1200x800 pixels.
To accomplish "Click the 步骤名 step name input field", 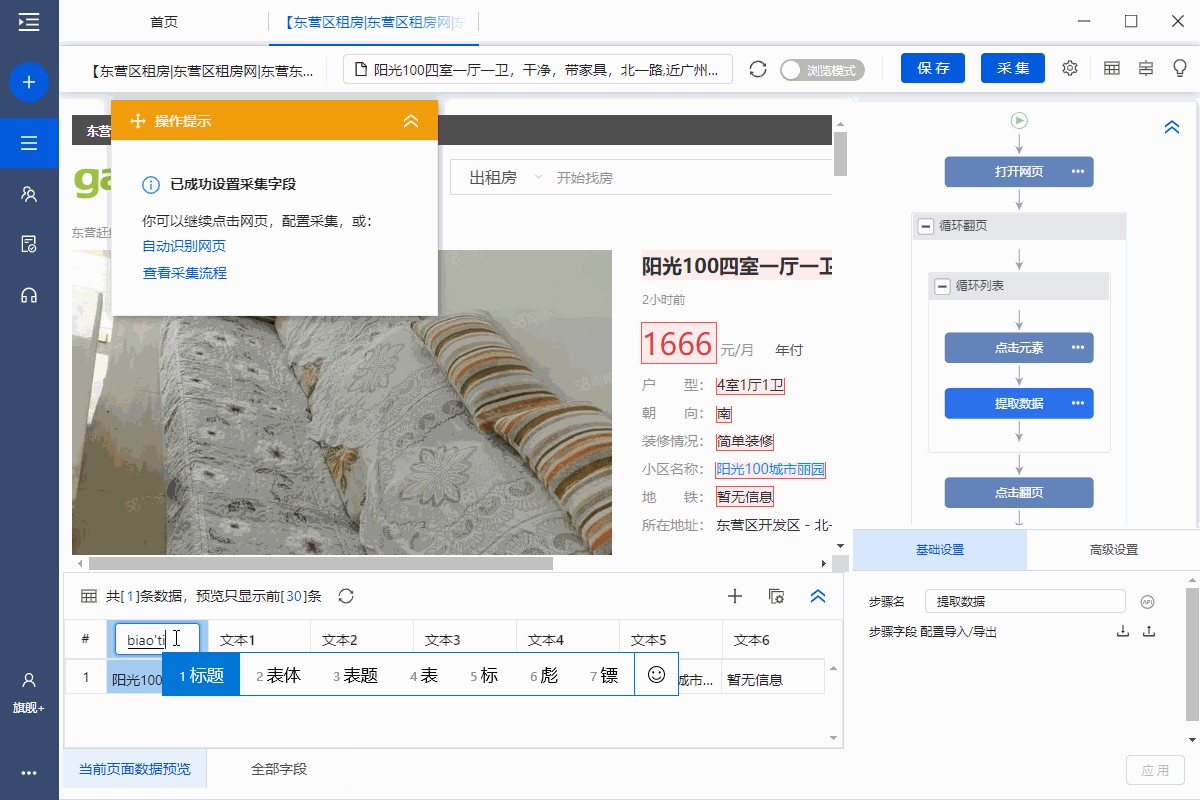I will click(1025, 601).
